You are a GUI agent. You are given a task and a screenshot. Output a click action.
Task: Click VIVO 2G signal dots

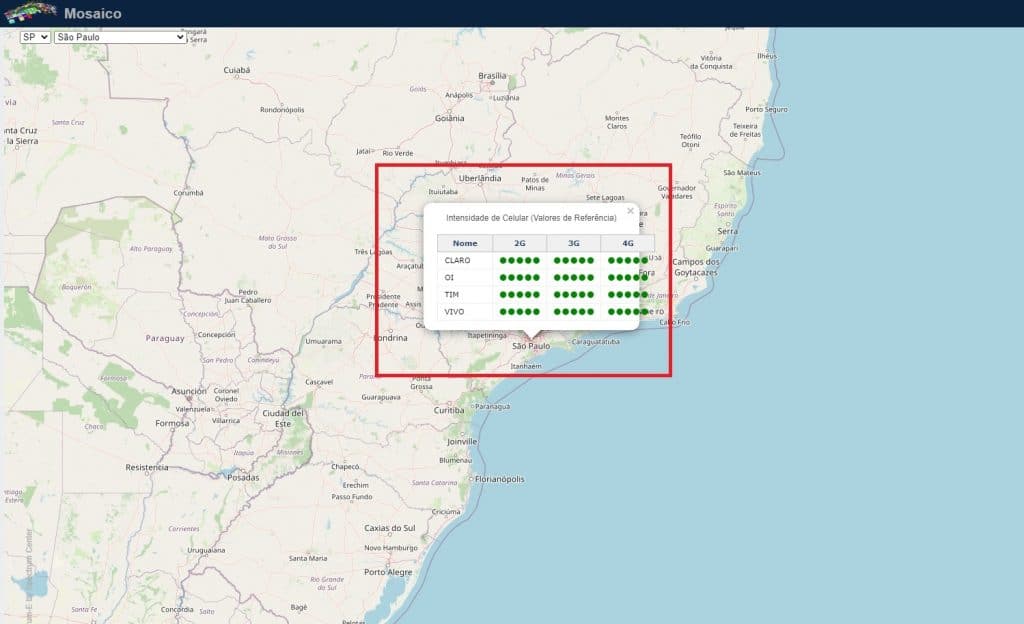pos(520,312)
